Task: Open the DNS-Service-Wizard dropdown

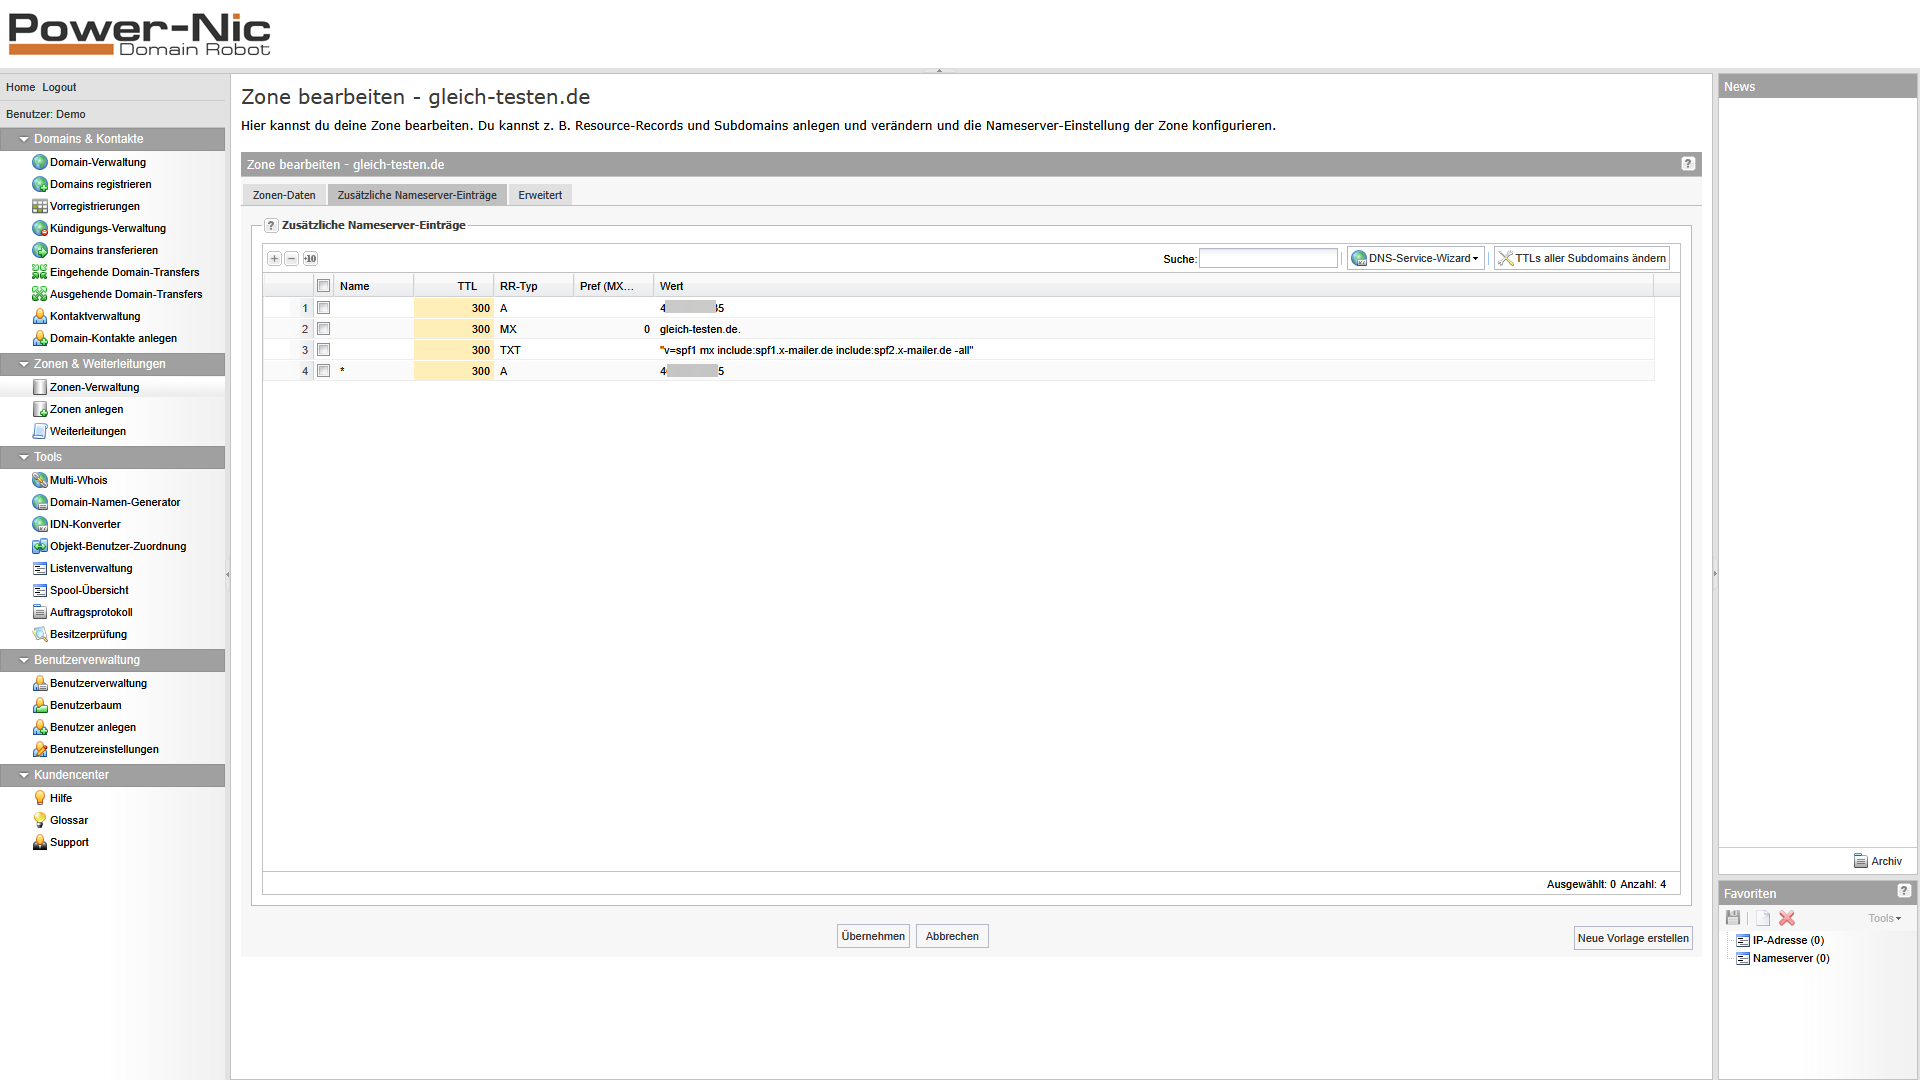Action: pos(1416,259)
